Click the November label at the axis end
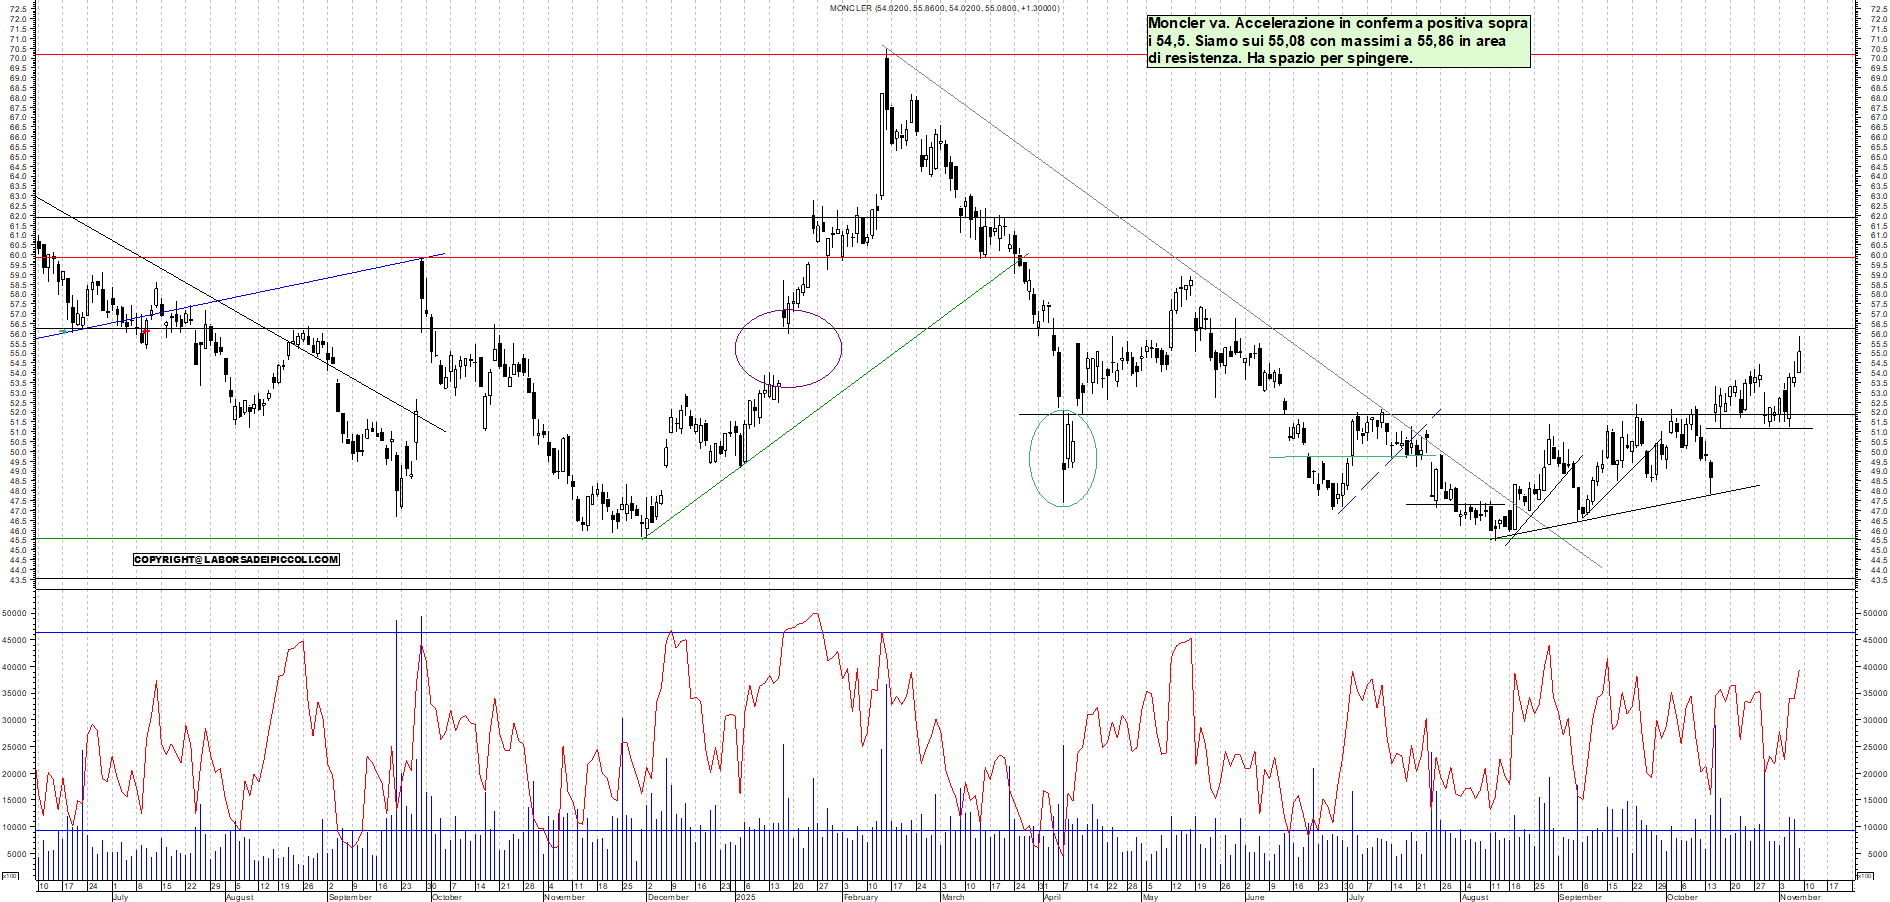 coord(1800,896)
